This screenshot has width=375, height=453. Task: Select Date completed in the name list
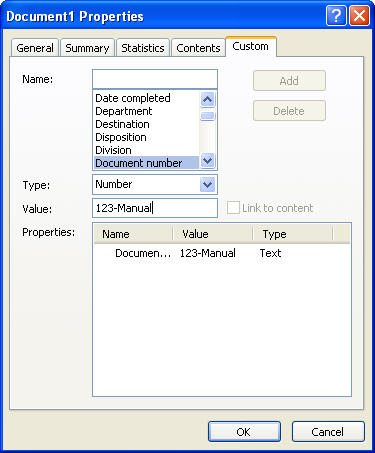click(147, 98)
